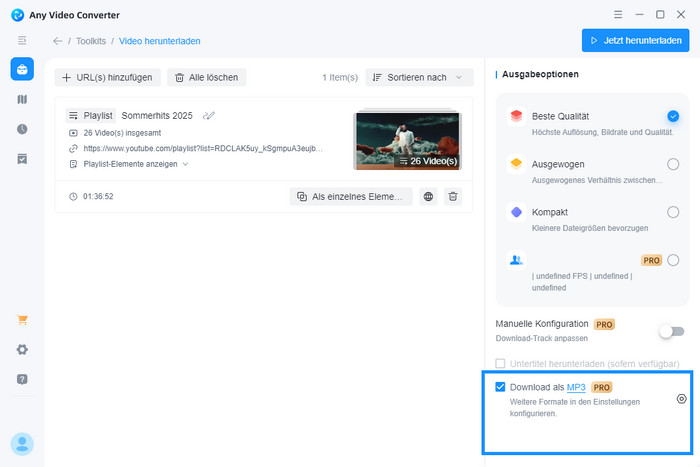Click the Ausgewogen orange icon
The image size is (700, 467).
[x=516, y=164]
